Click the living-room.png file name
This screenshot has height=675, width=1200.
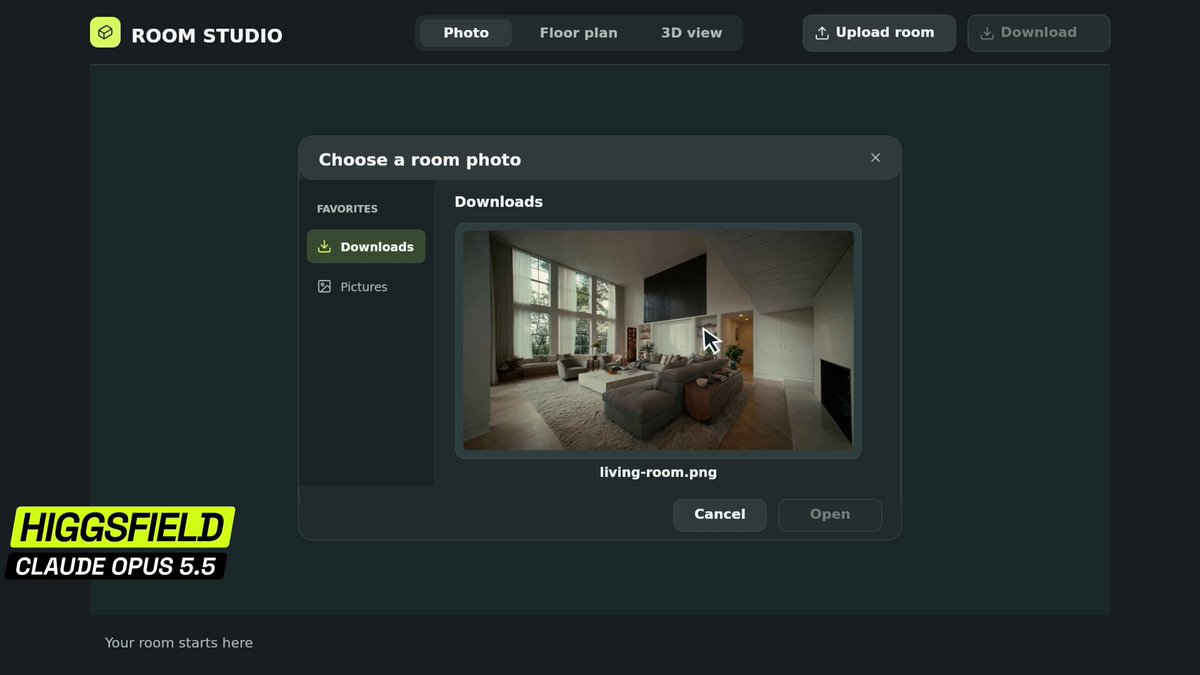pos(658,472)
